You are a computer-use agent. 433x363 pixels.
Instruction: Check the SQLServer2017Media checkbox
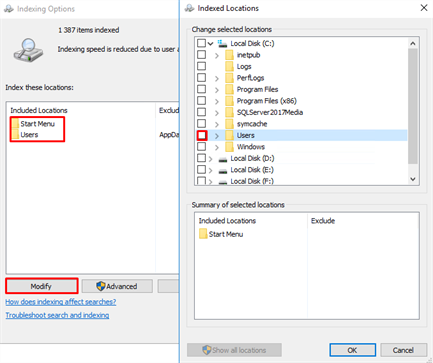201,112
